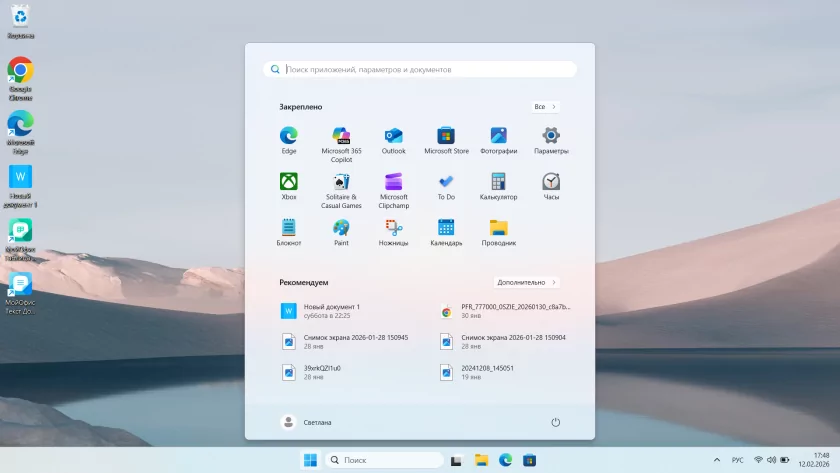Image resolution: width=840 pixels, height=473 pixels.
Task: Expand all apps with Все button
Action: [x=545, y=106]
